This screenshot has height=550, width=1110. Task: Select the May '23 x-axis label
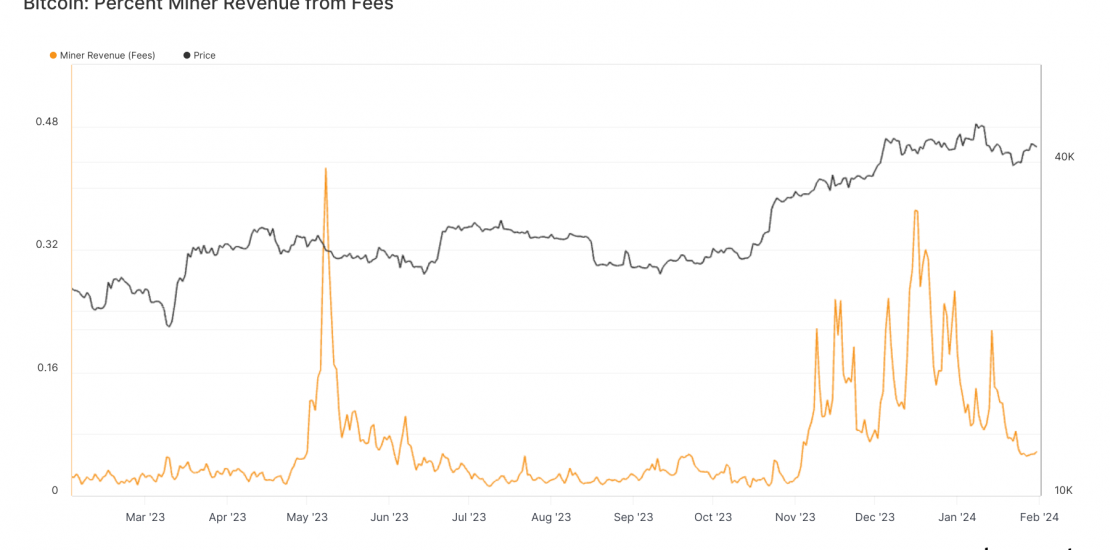coord(307,517)
